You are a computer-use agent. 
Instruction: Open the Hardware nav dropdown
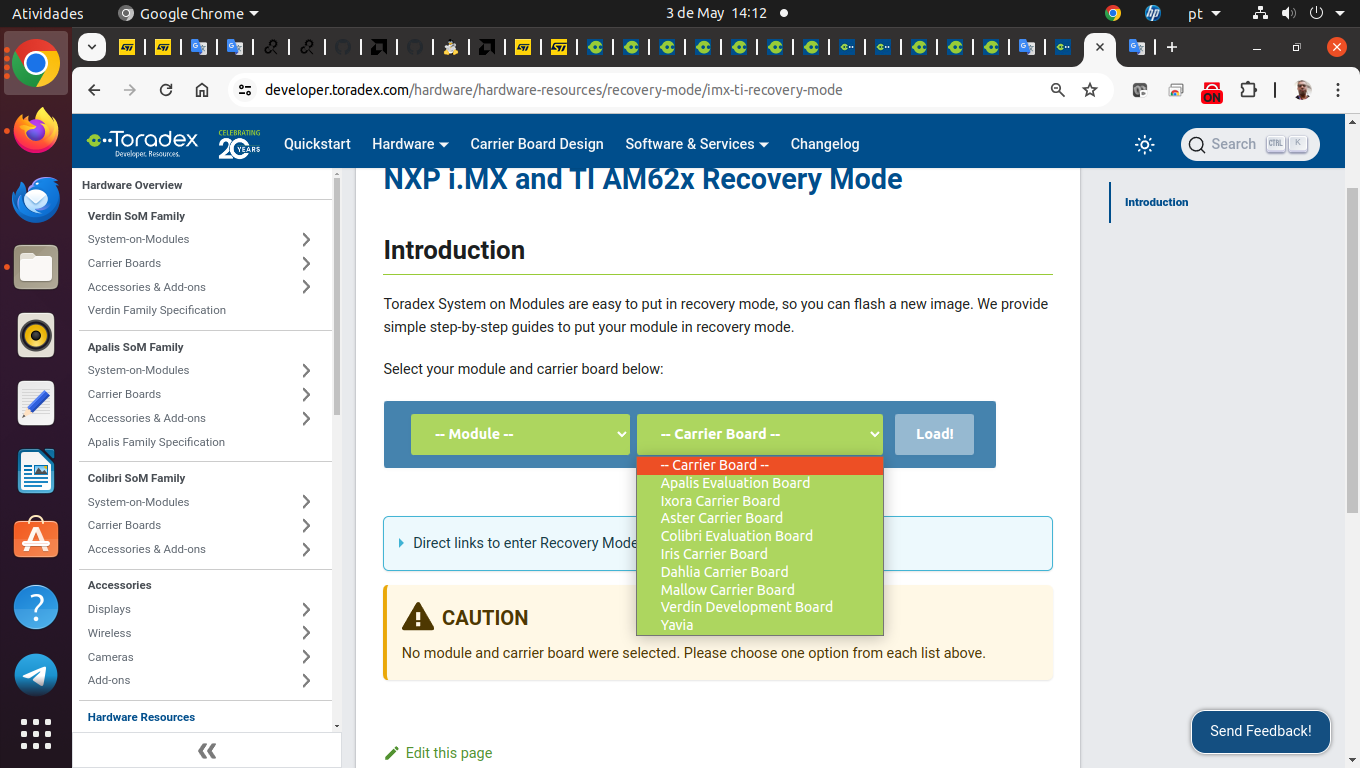(x=410, y=144)
